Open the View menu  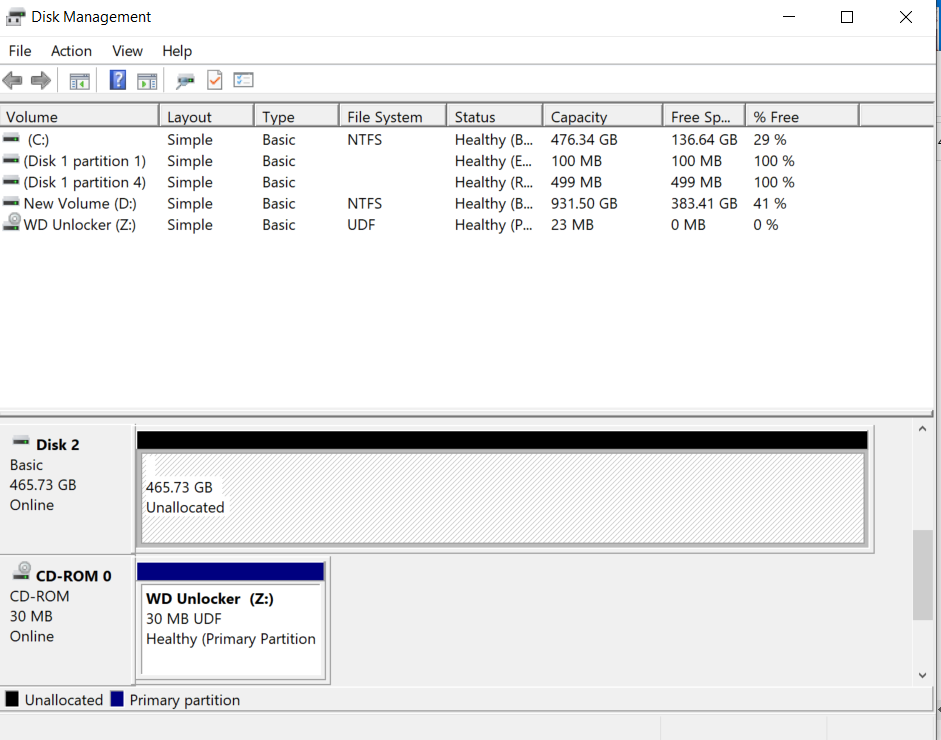tap(127, 51)
